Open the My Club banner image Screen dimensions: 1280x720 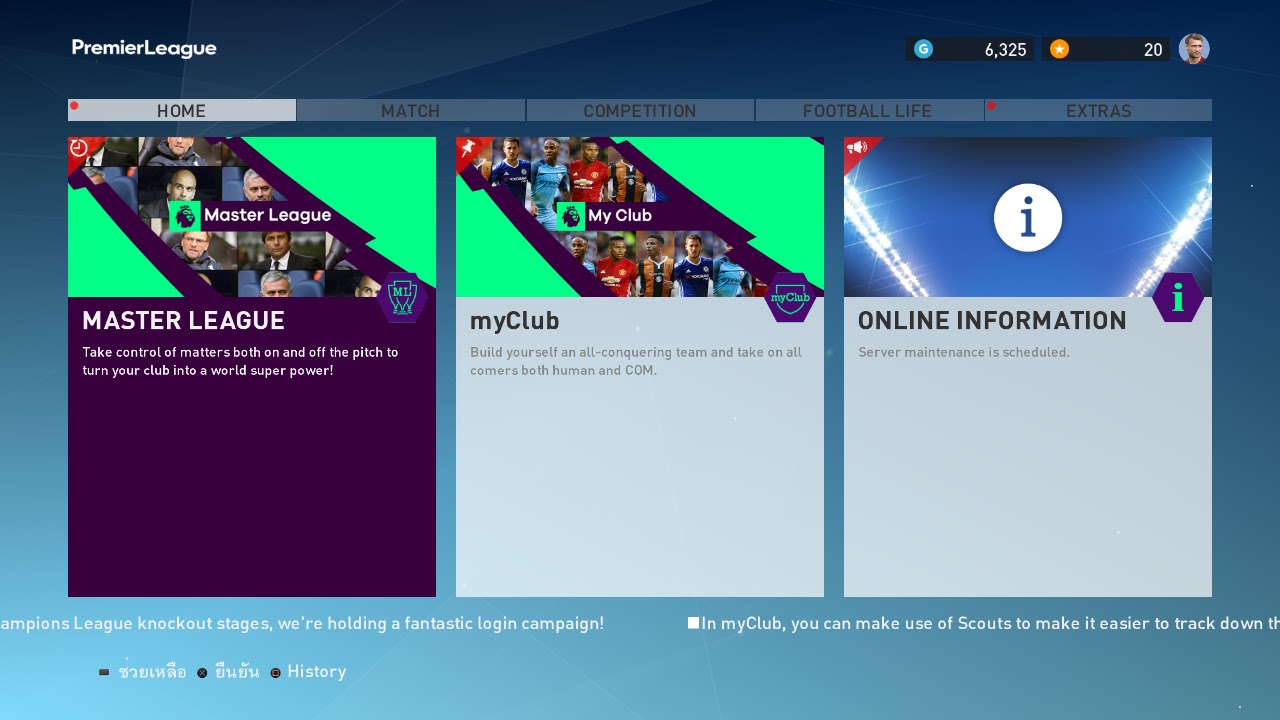[640, 217]
